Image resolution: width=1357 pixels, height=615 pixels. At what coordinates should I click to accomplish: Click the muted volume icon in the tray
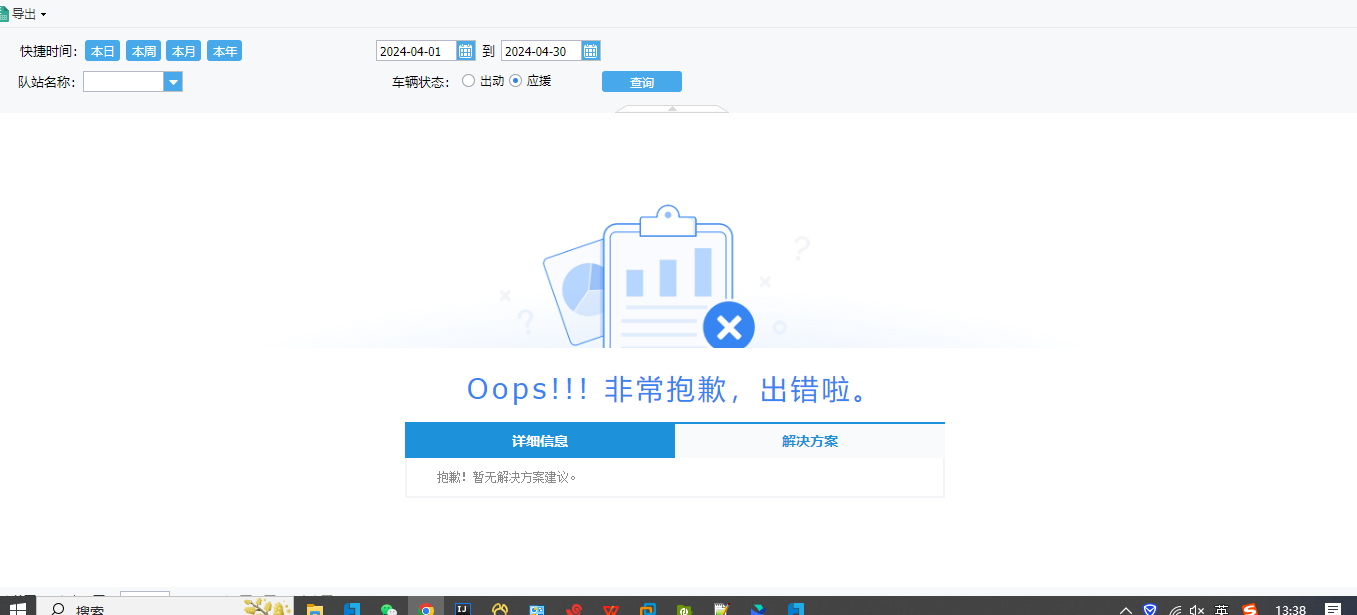pyautogui.click(x=1197, y=609)
